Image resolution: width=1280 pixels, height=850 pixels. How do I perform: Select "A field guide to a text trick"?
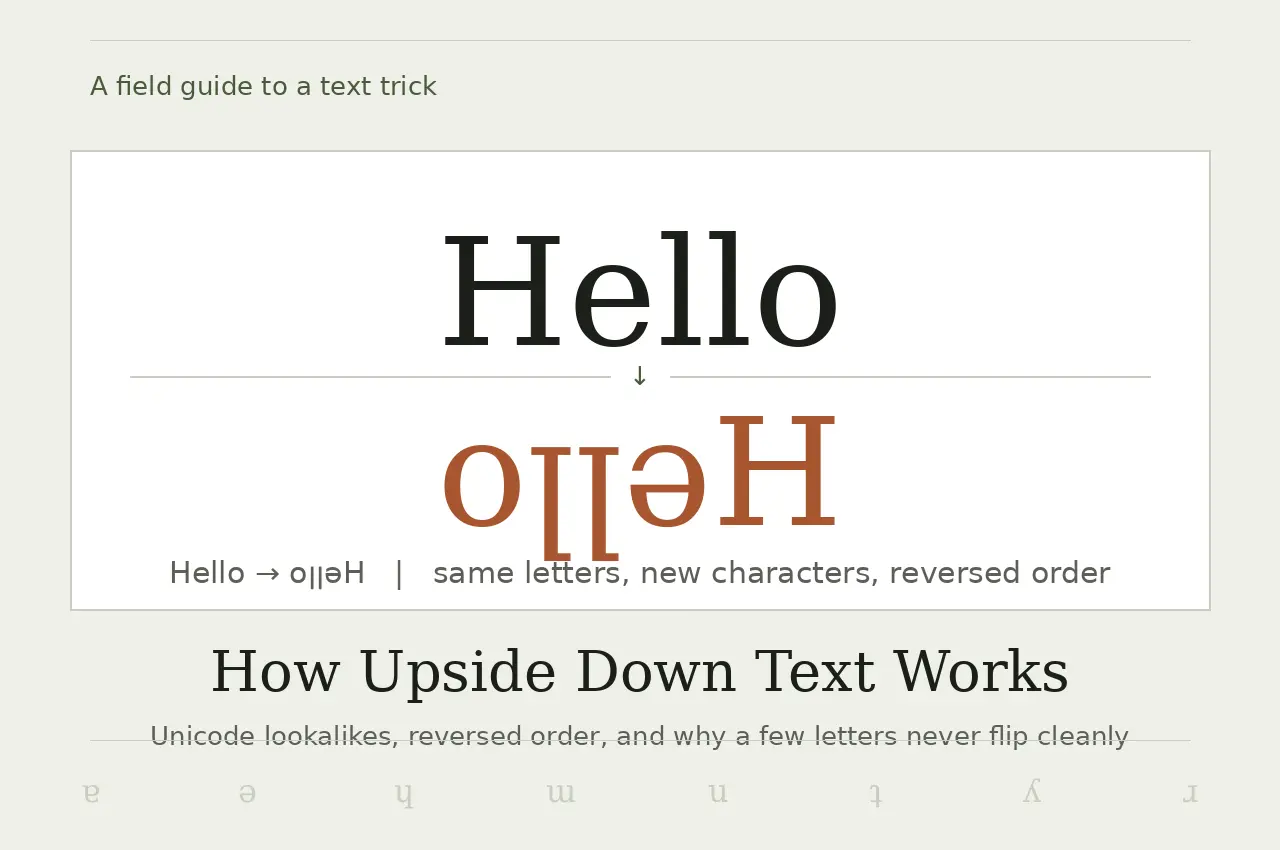pos(263,87)
